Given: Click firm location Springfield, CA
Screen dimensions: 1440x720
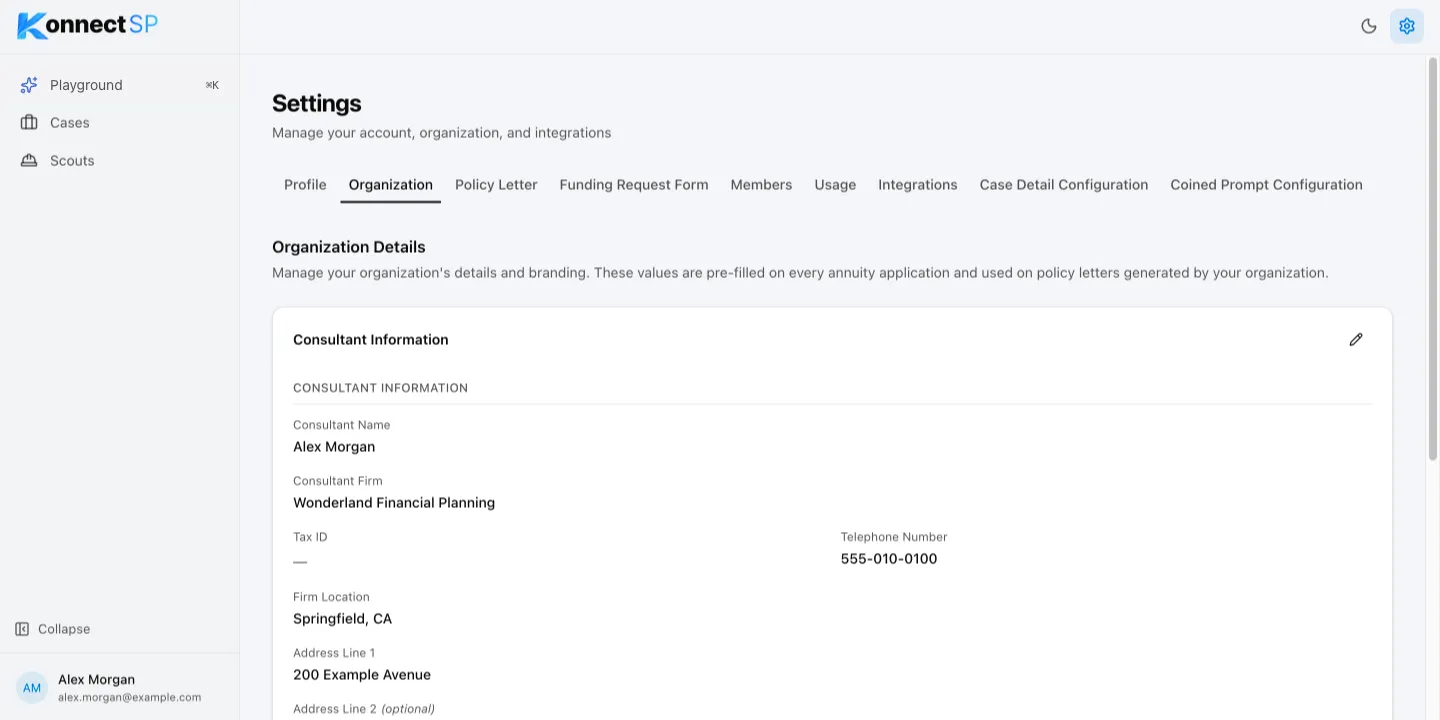Looking at the screenshot, I should (342, 619).
